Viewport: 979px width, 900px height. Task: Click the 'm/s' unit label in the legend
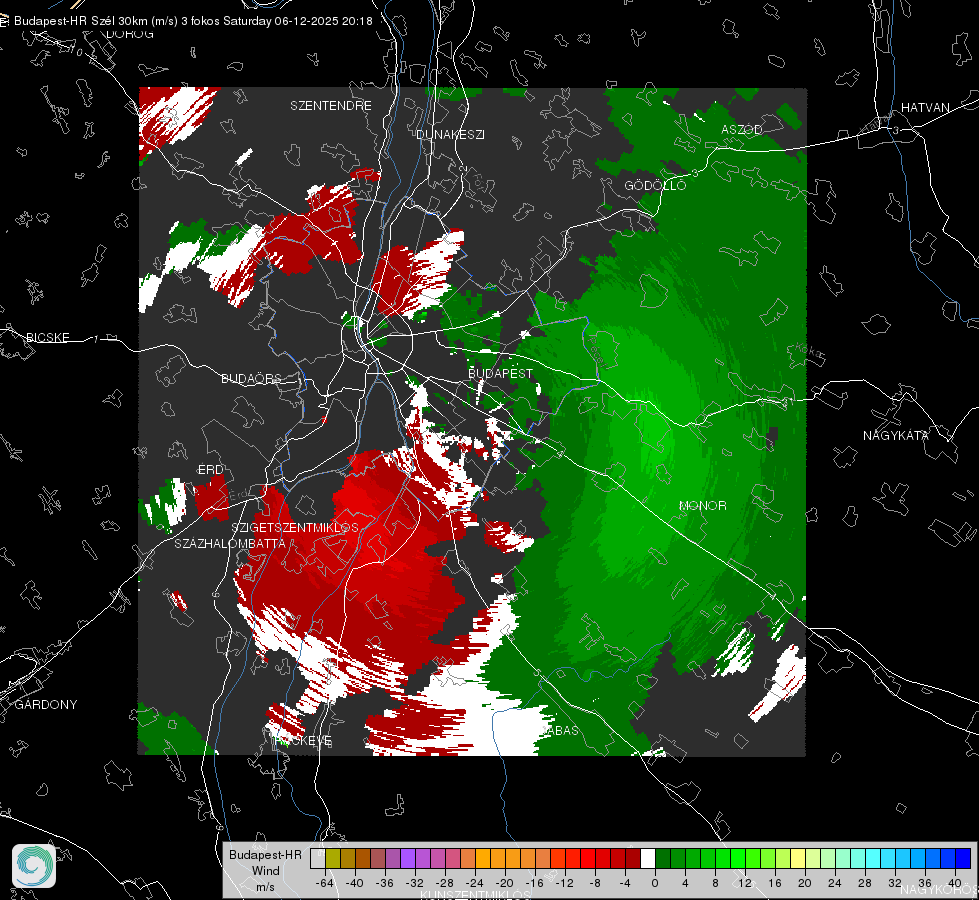[x=265, y=887]
